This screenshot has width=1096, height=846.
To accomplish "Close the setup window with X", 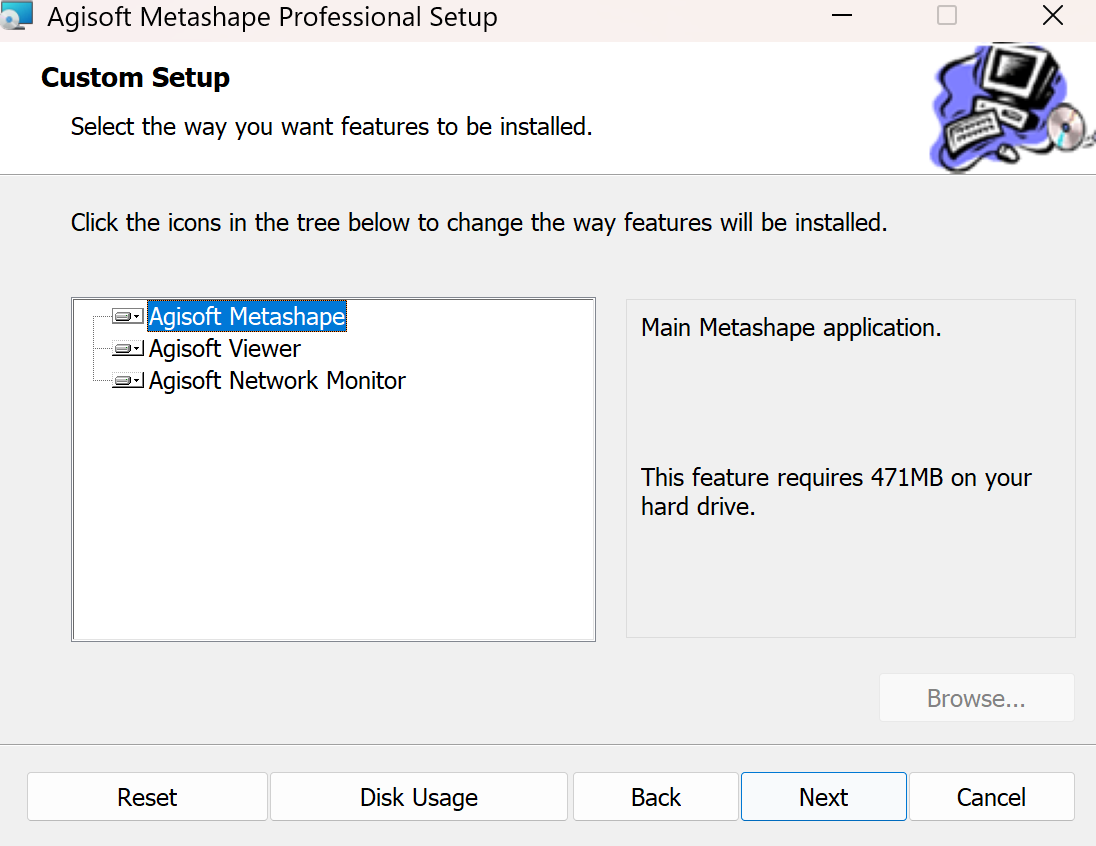I will (1052, 16).
